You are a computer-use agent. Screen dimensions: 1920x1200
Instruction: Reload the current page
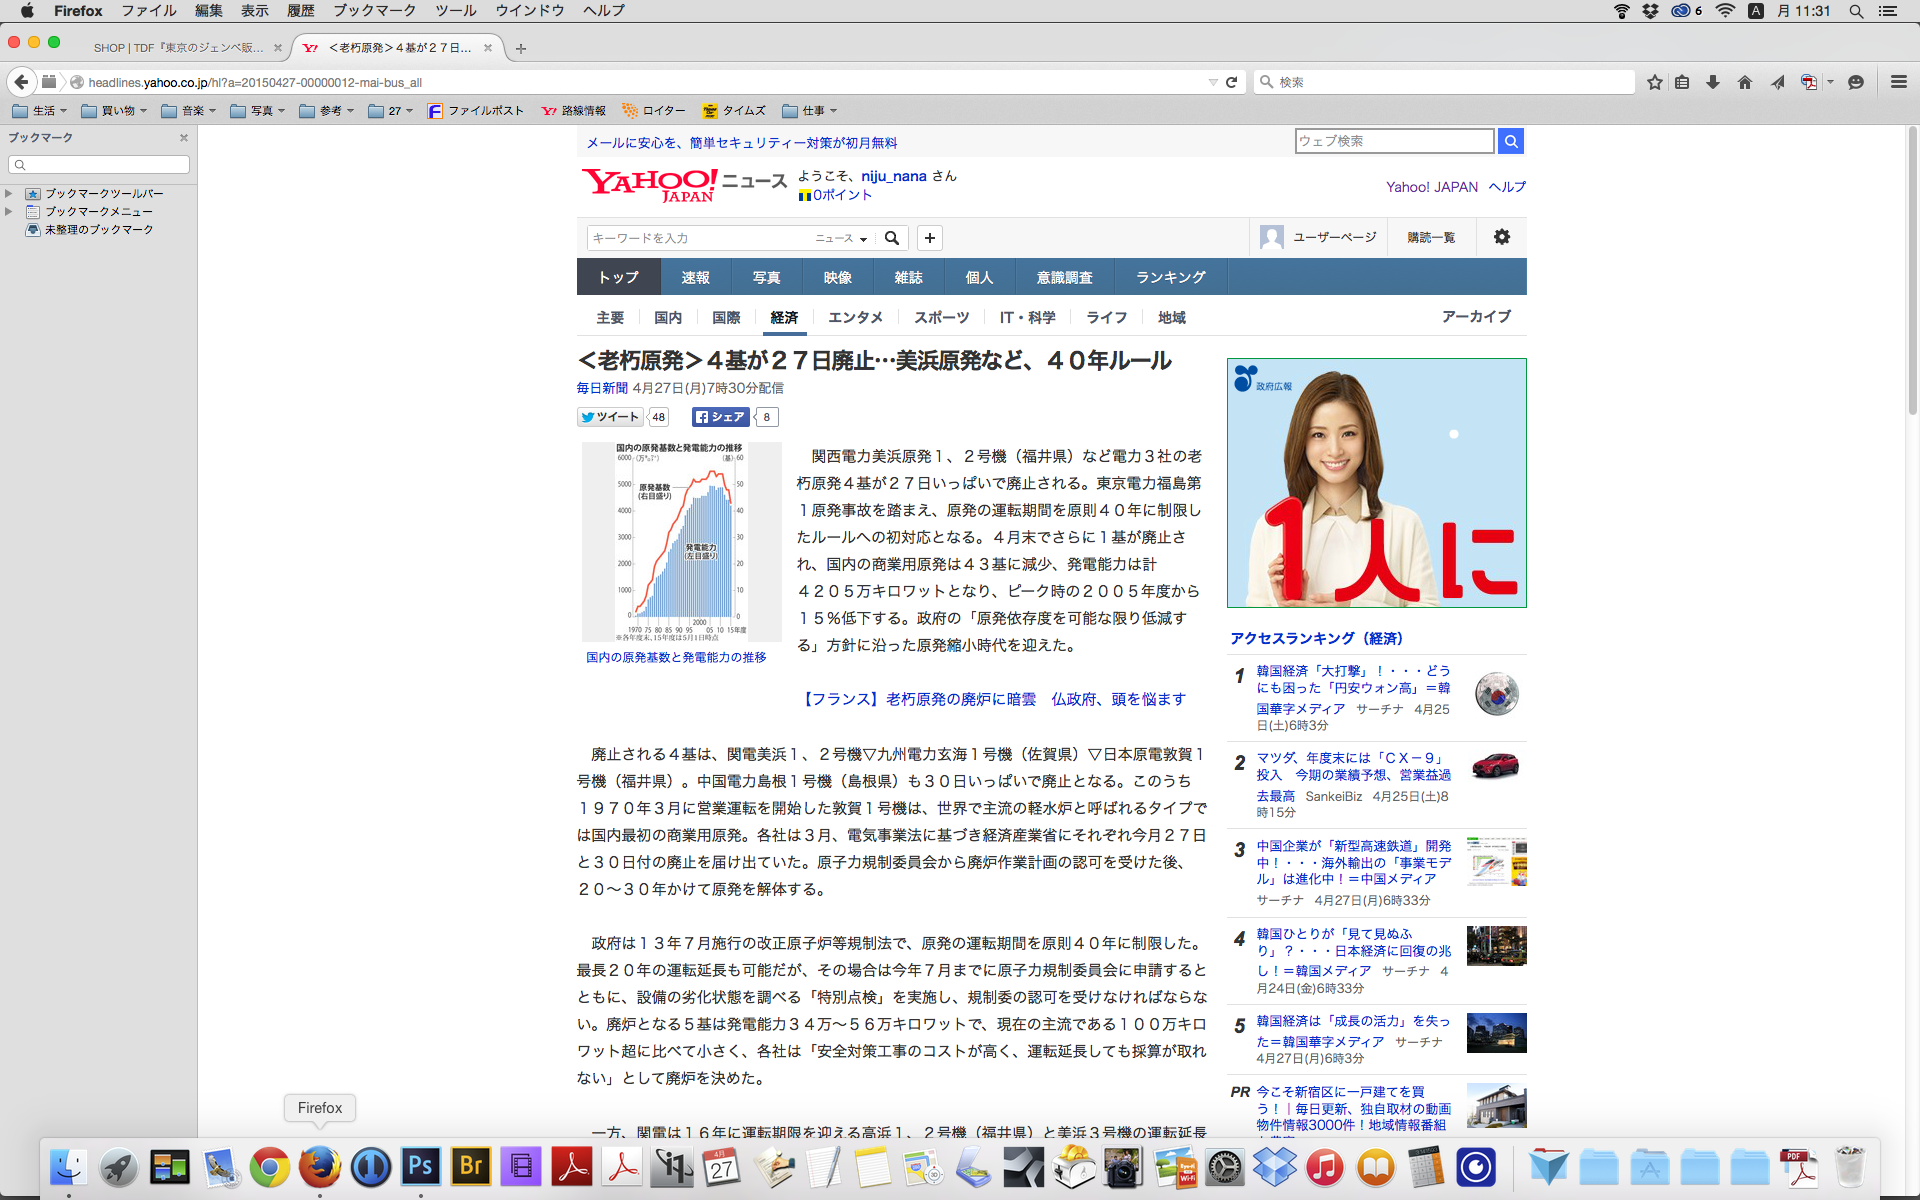1232,82
